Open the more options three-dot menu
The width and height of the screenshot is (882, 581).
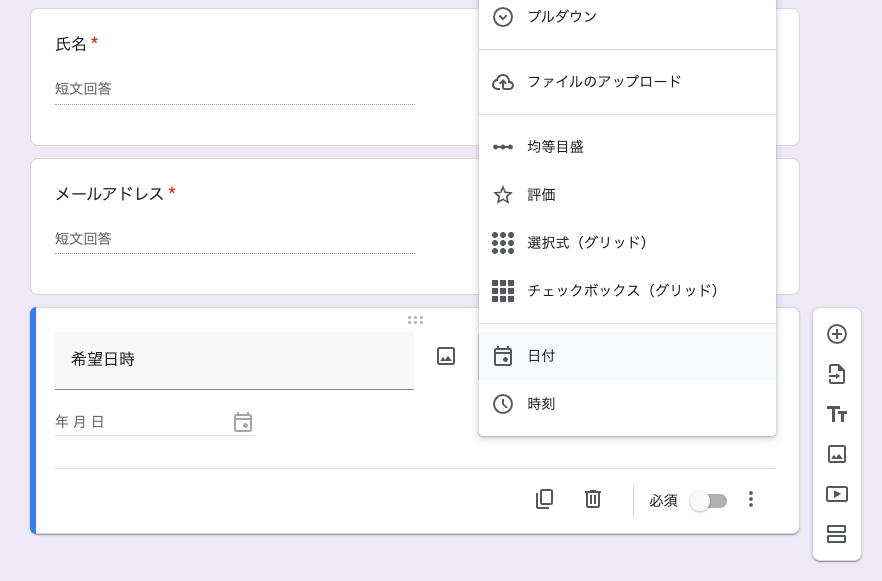click(751, 499)
